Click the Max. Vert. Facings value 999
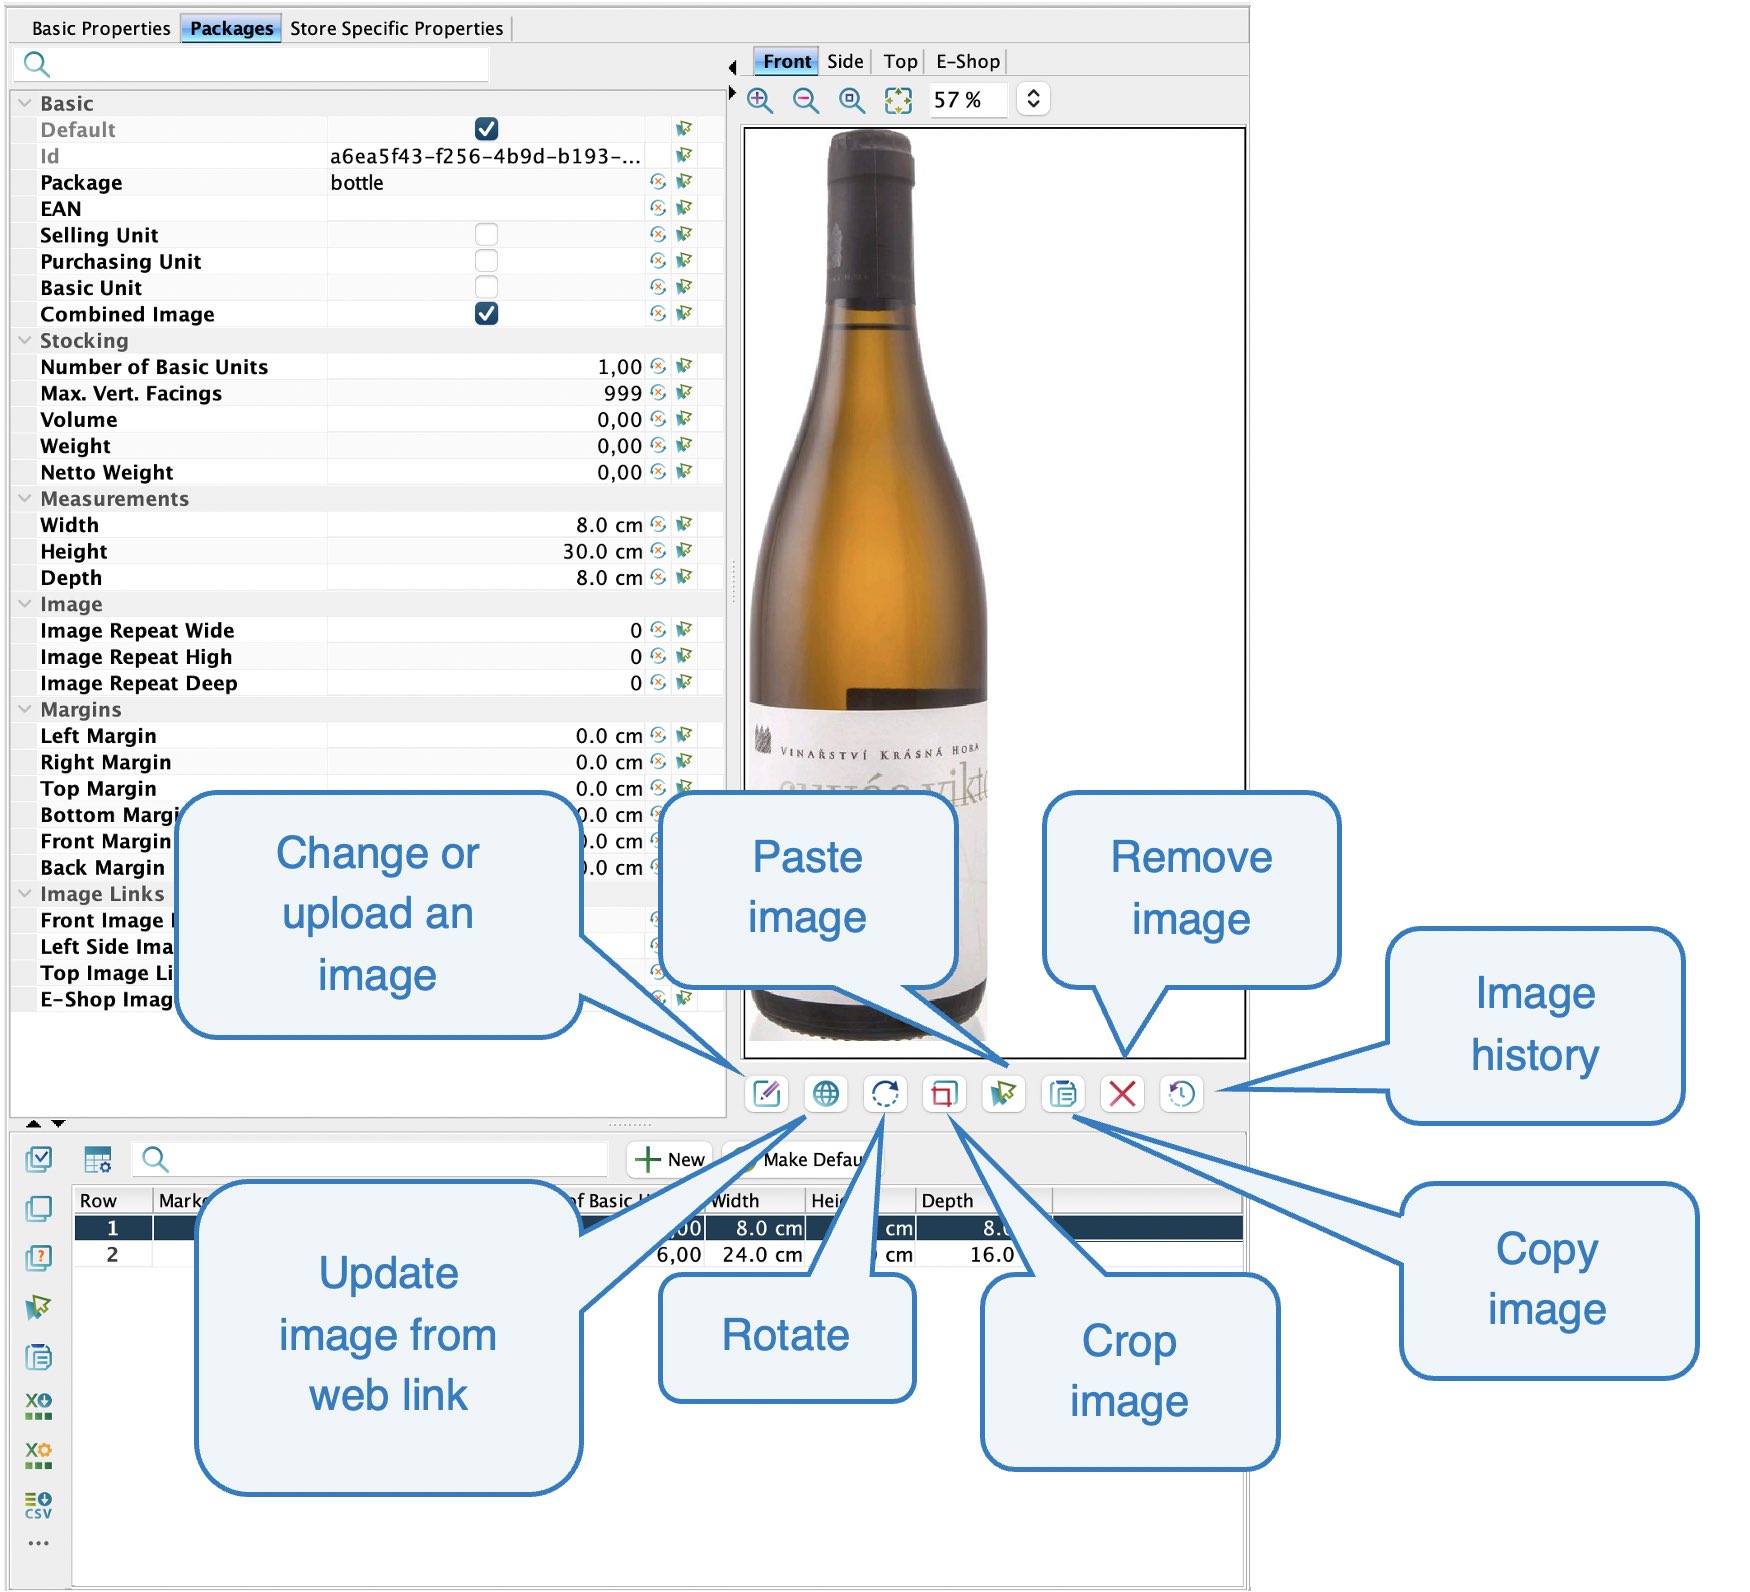Image resolution: width=1750 pixels, height=1592 pixels. click(x=622, y=393)
